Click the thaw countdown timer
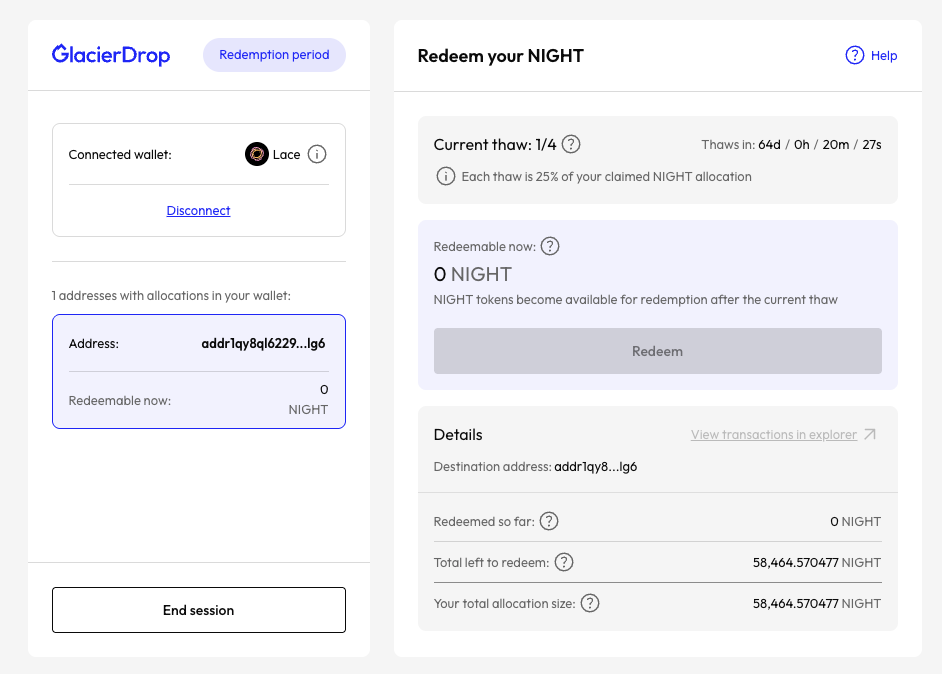This screenshot has width=942, height=674. point(819,145)
